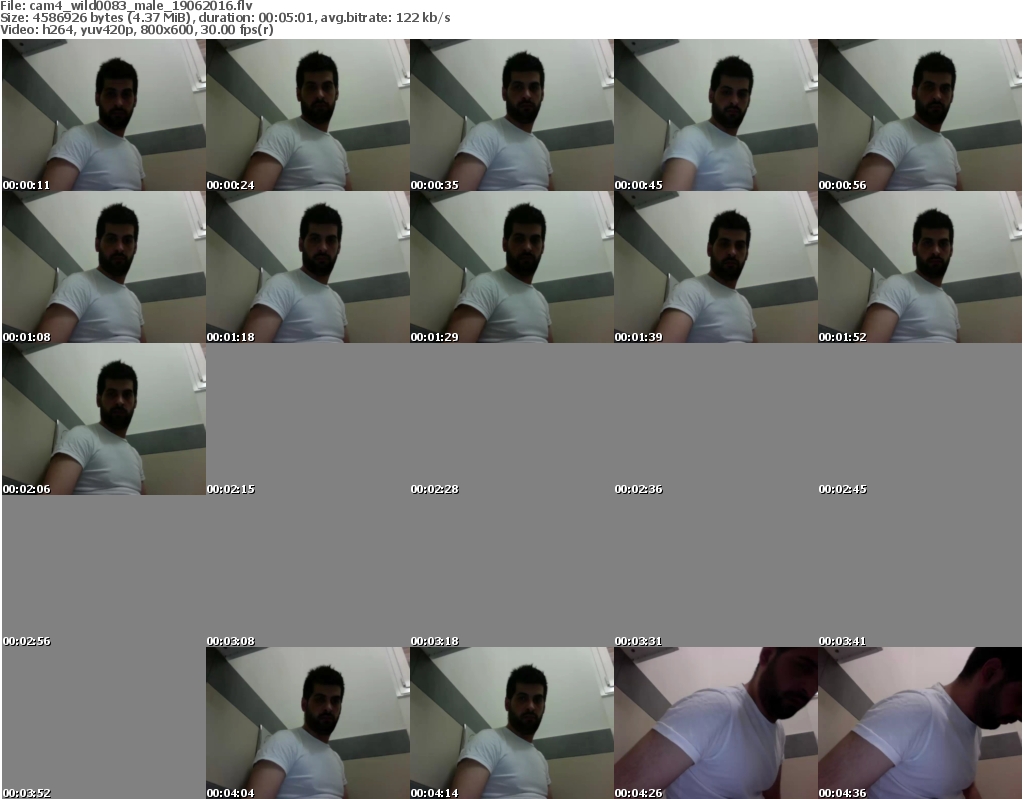Screen dimensions: 1024x799
Task: Pick the frame stamped 00:04:36
Action: tap(920, 723)
